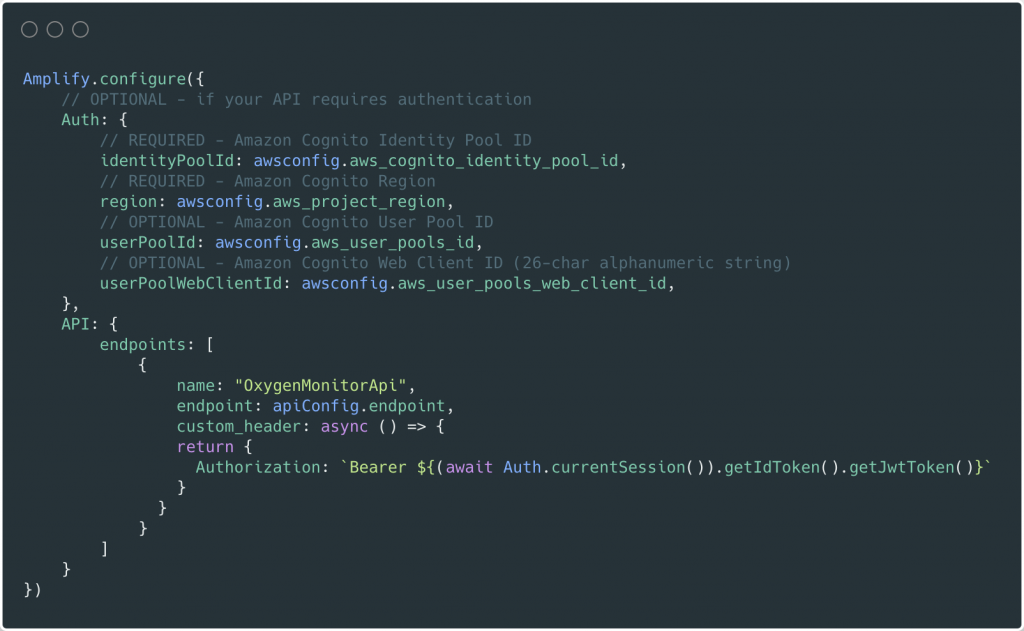Click the userPoolWebClientId property name
The image size is (1024, 631).
[191, 283]
